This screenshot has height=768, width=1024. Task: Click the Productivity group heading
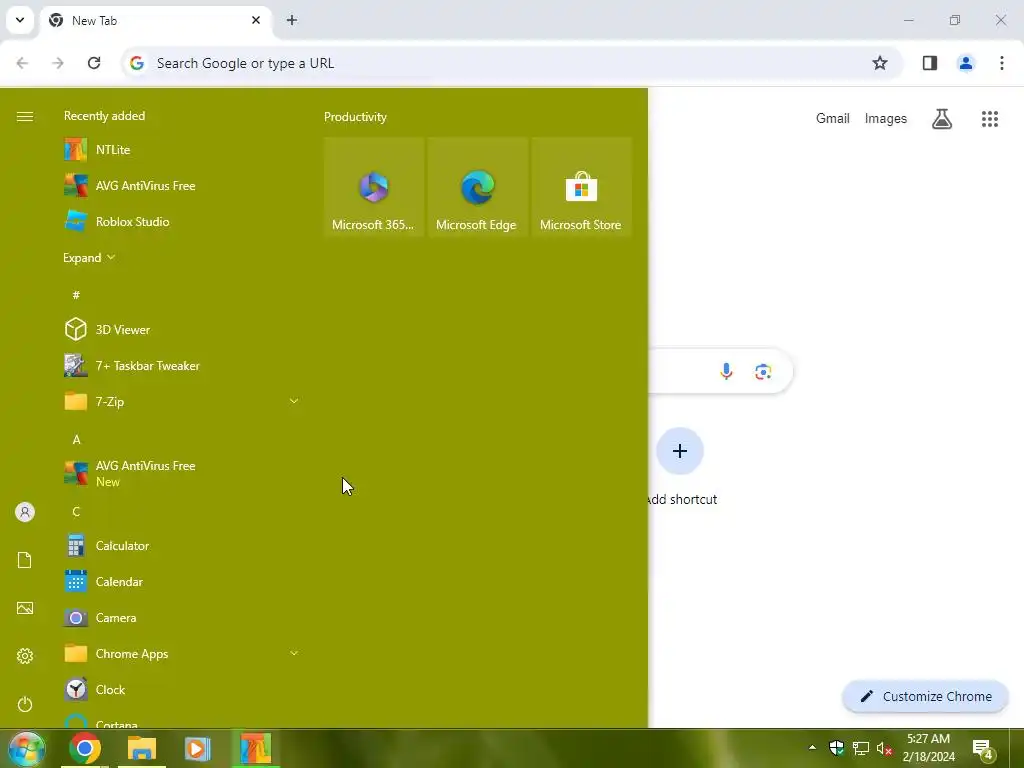coord(355,117)
